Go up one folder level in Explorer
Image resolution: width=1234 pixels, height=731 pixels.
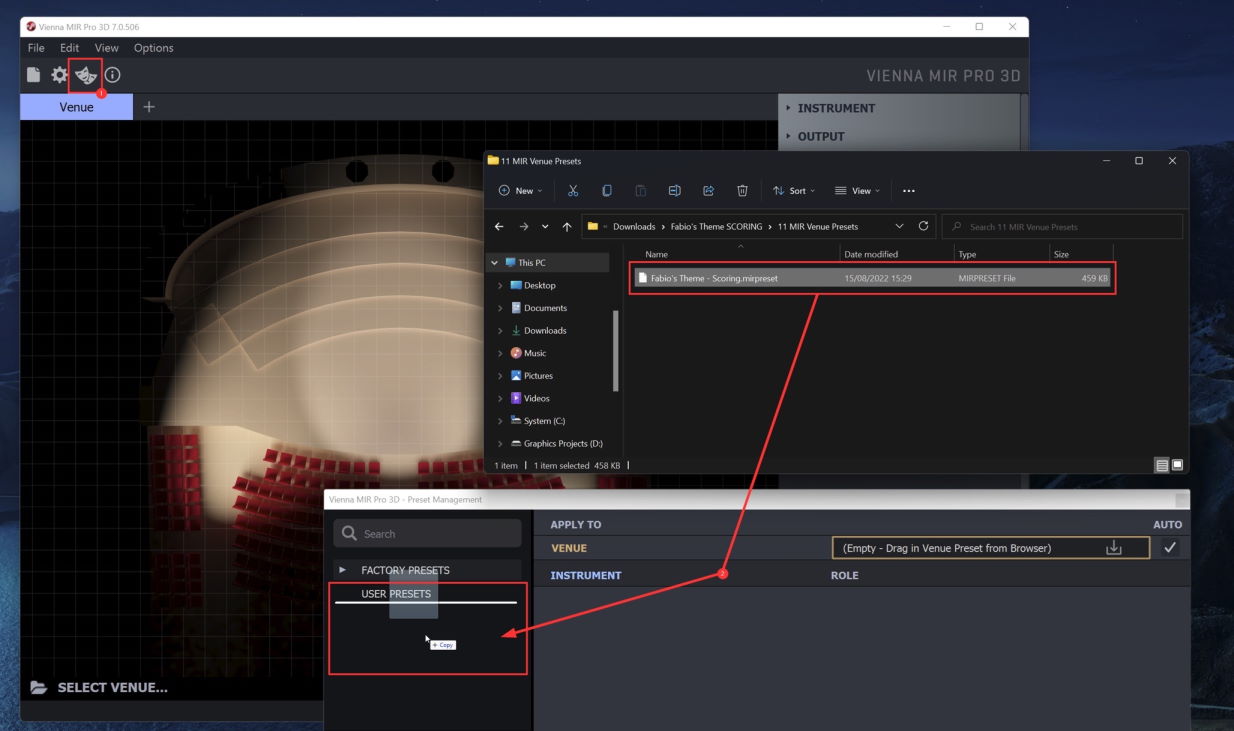(x=567, y=227)
